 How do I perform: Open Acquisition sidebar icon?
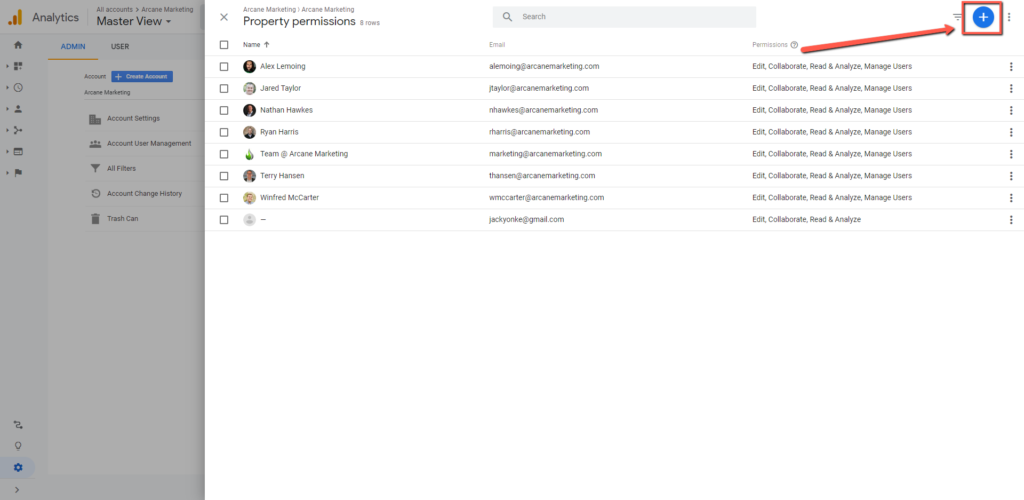[18, 131]
